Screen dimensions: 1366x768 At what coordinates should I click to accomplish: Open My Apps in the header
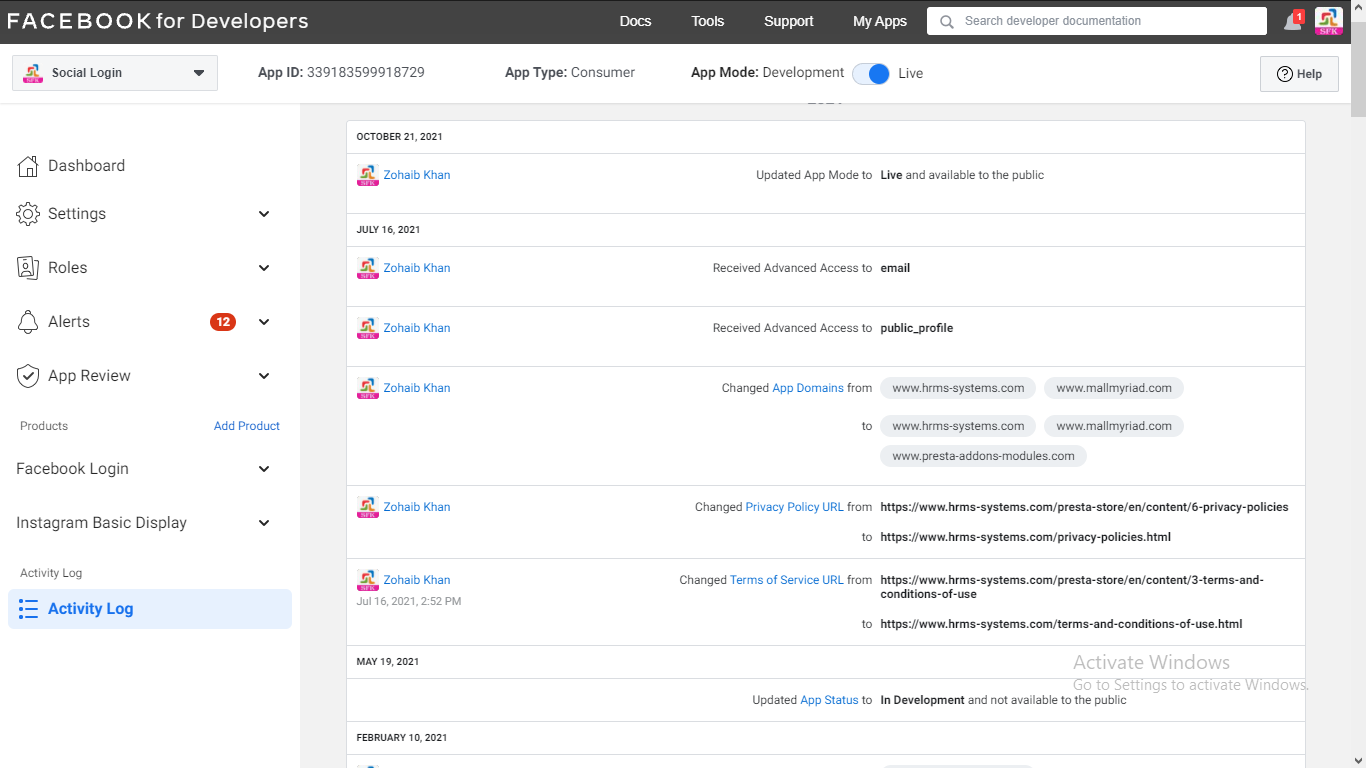click(x=880, y=21)
